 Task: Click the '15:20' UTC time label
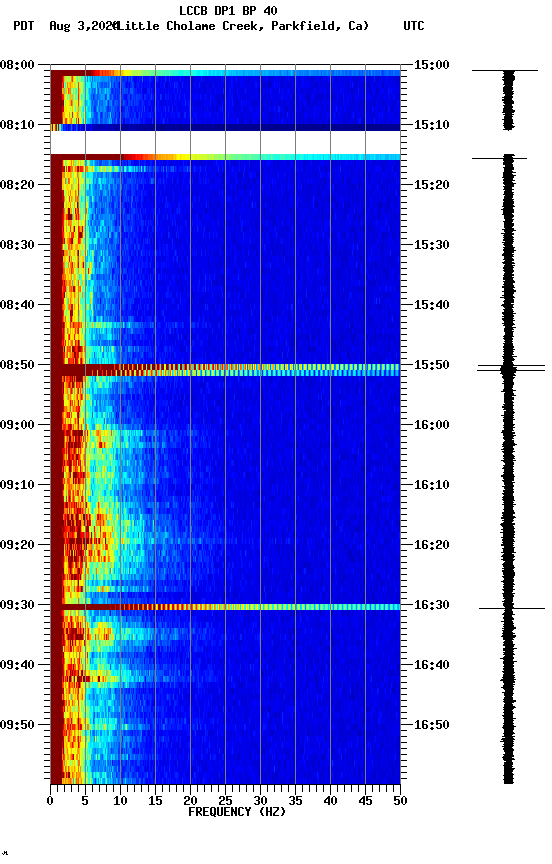[432, 185]
